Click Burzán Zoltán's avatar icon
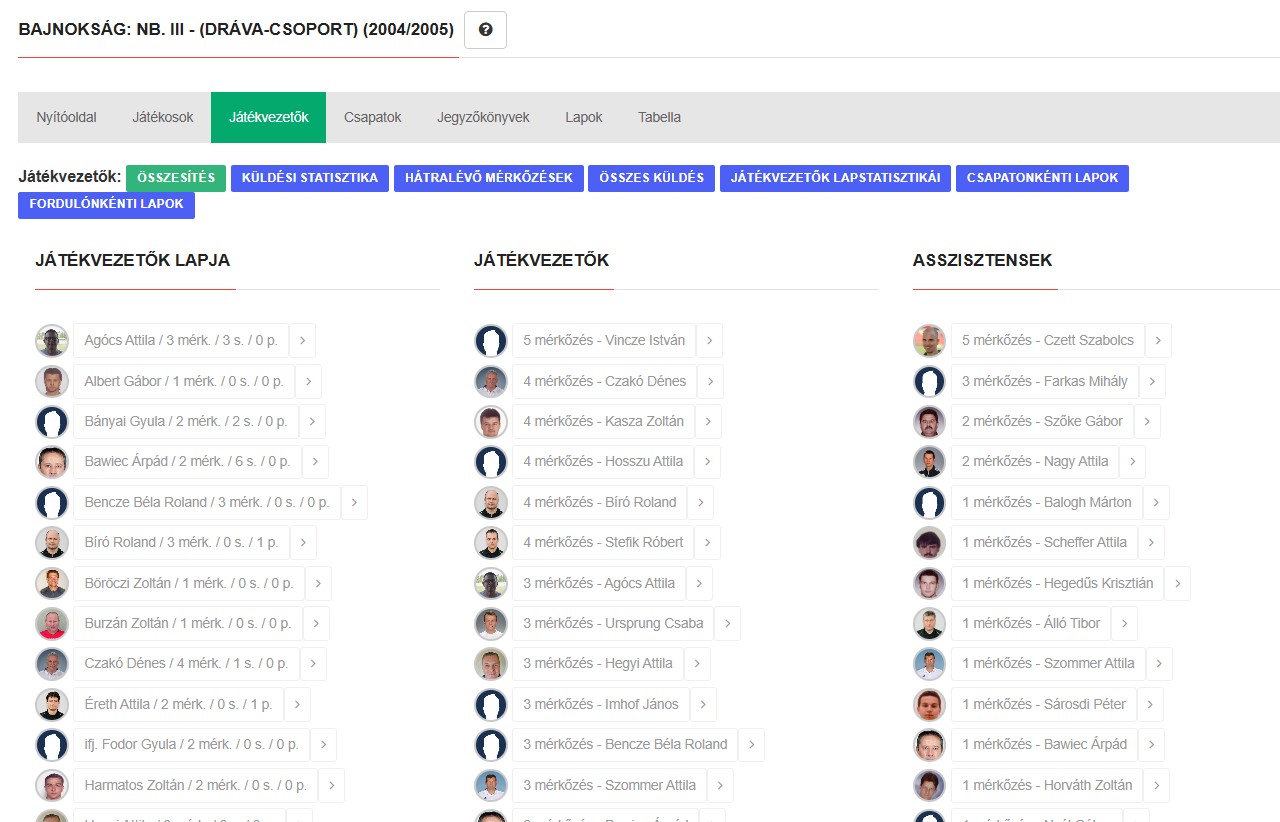The image size is (1280, 822). pyautogui.click(x=52, y=624)
